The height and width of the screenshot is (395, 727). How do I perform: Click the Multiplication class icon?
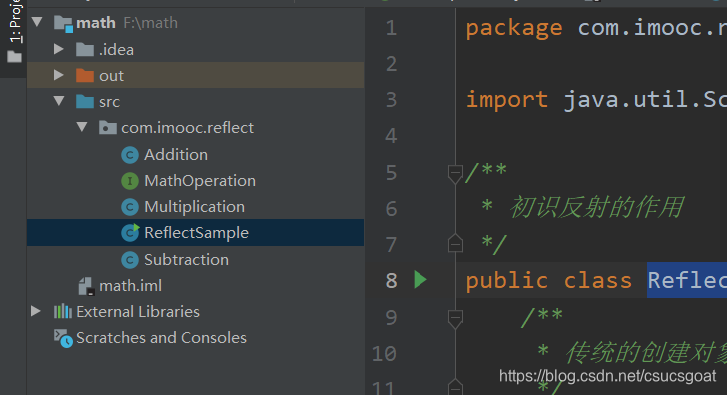click(x=130, y=207)
